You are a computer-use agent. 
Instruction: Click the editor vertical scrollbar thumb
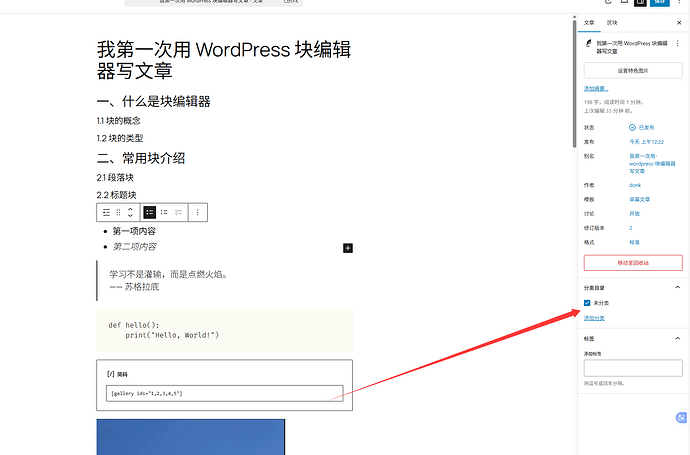574,82
